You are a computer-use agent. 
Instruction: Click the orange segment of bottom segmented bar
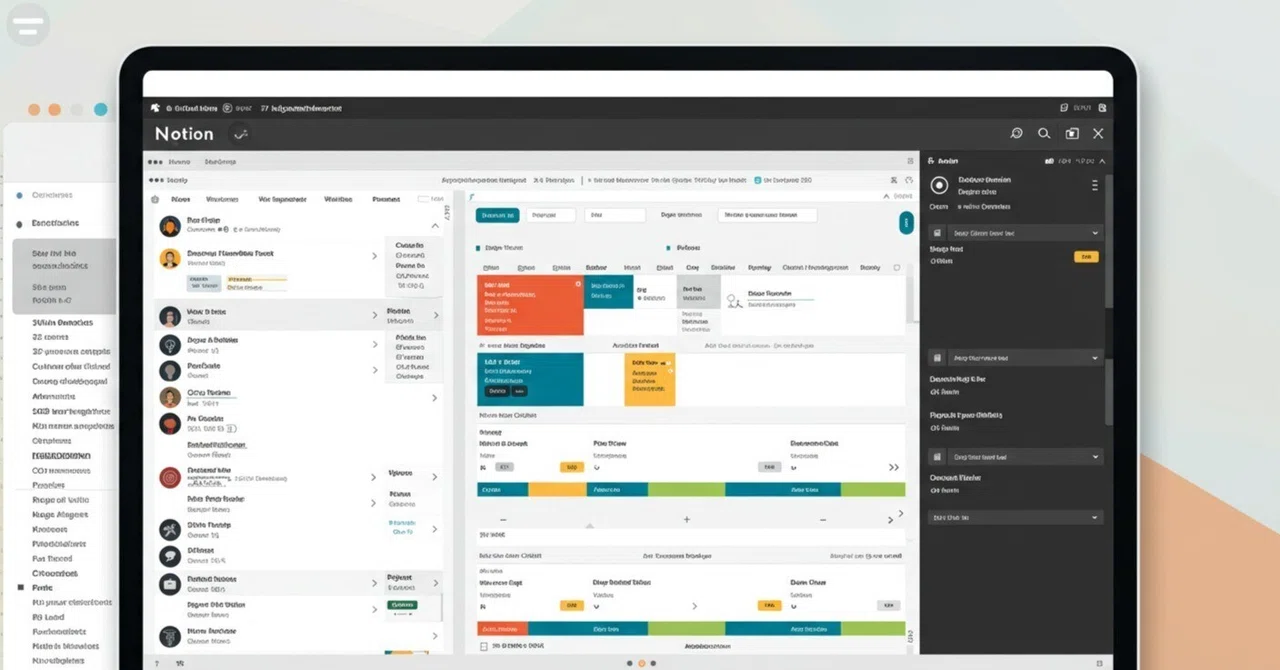tap(503, 629)
